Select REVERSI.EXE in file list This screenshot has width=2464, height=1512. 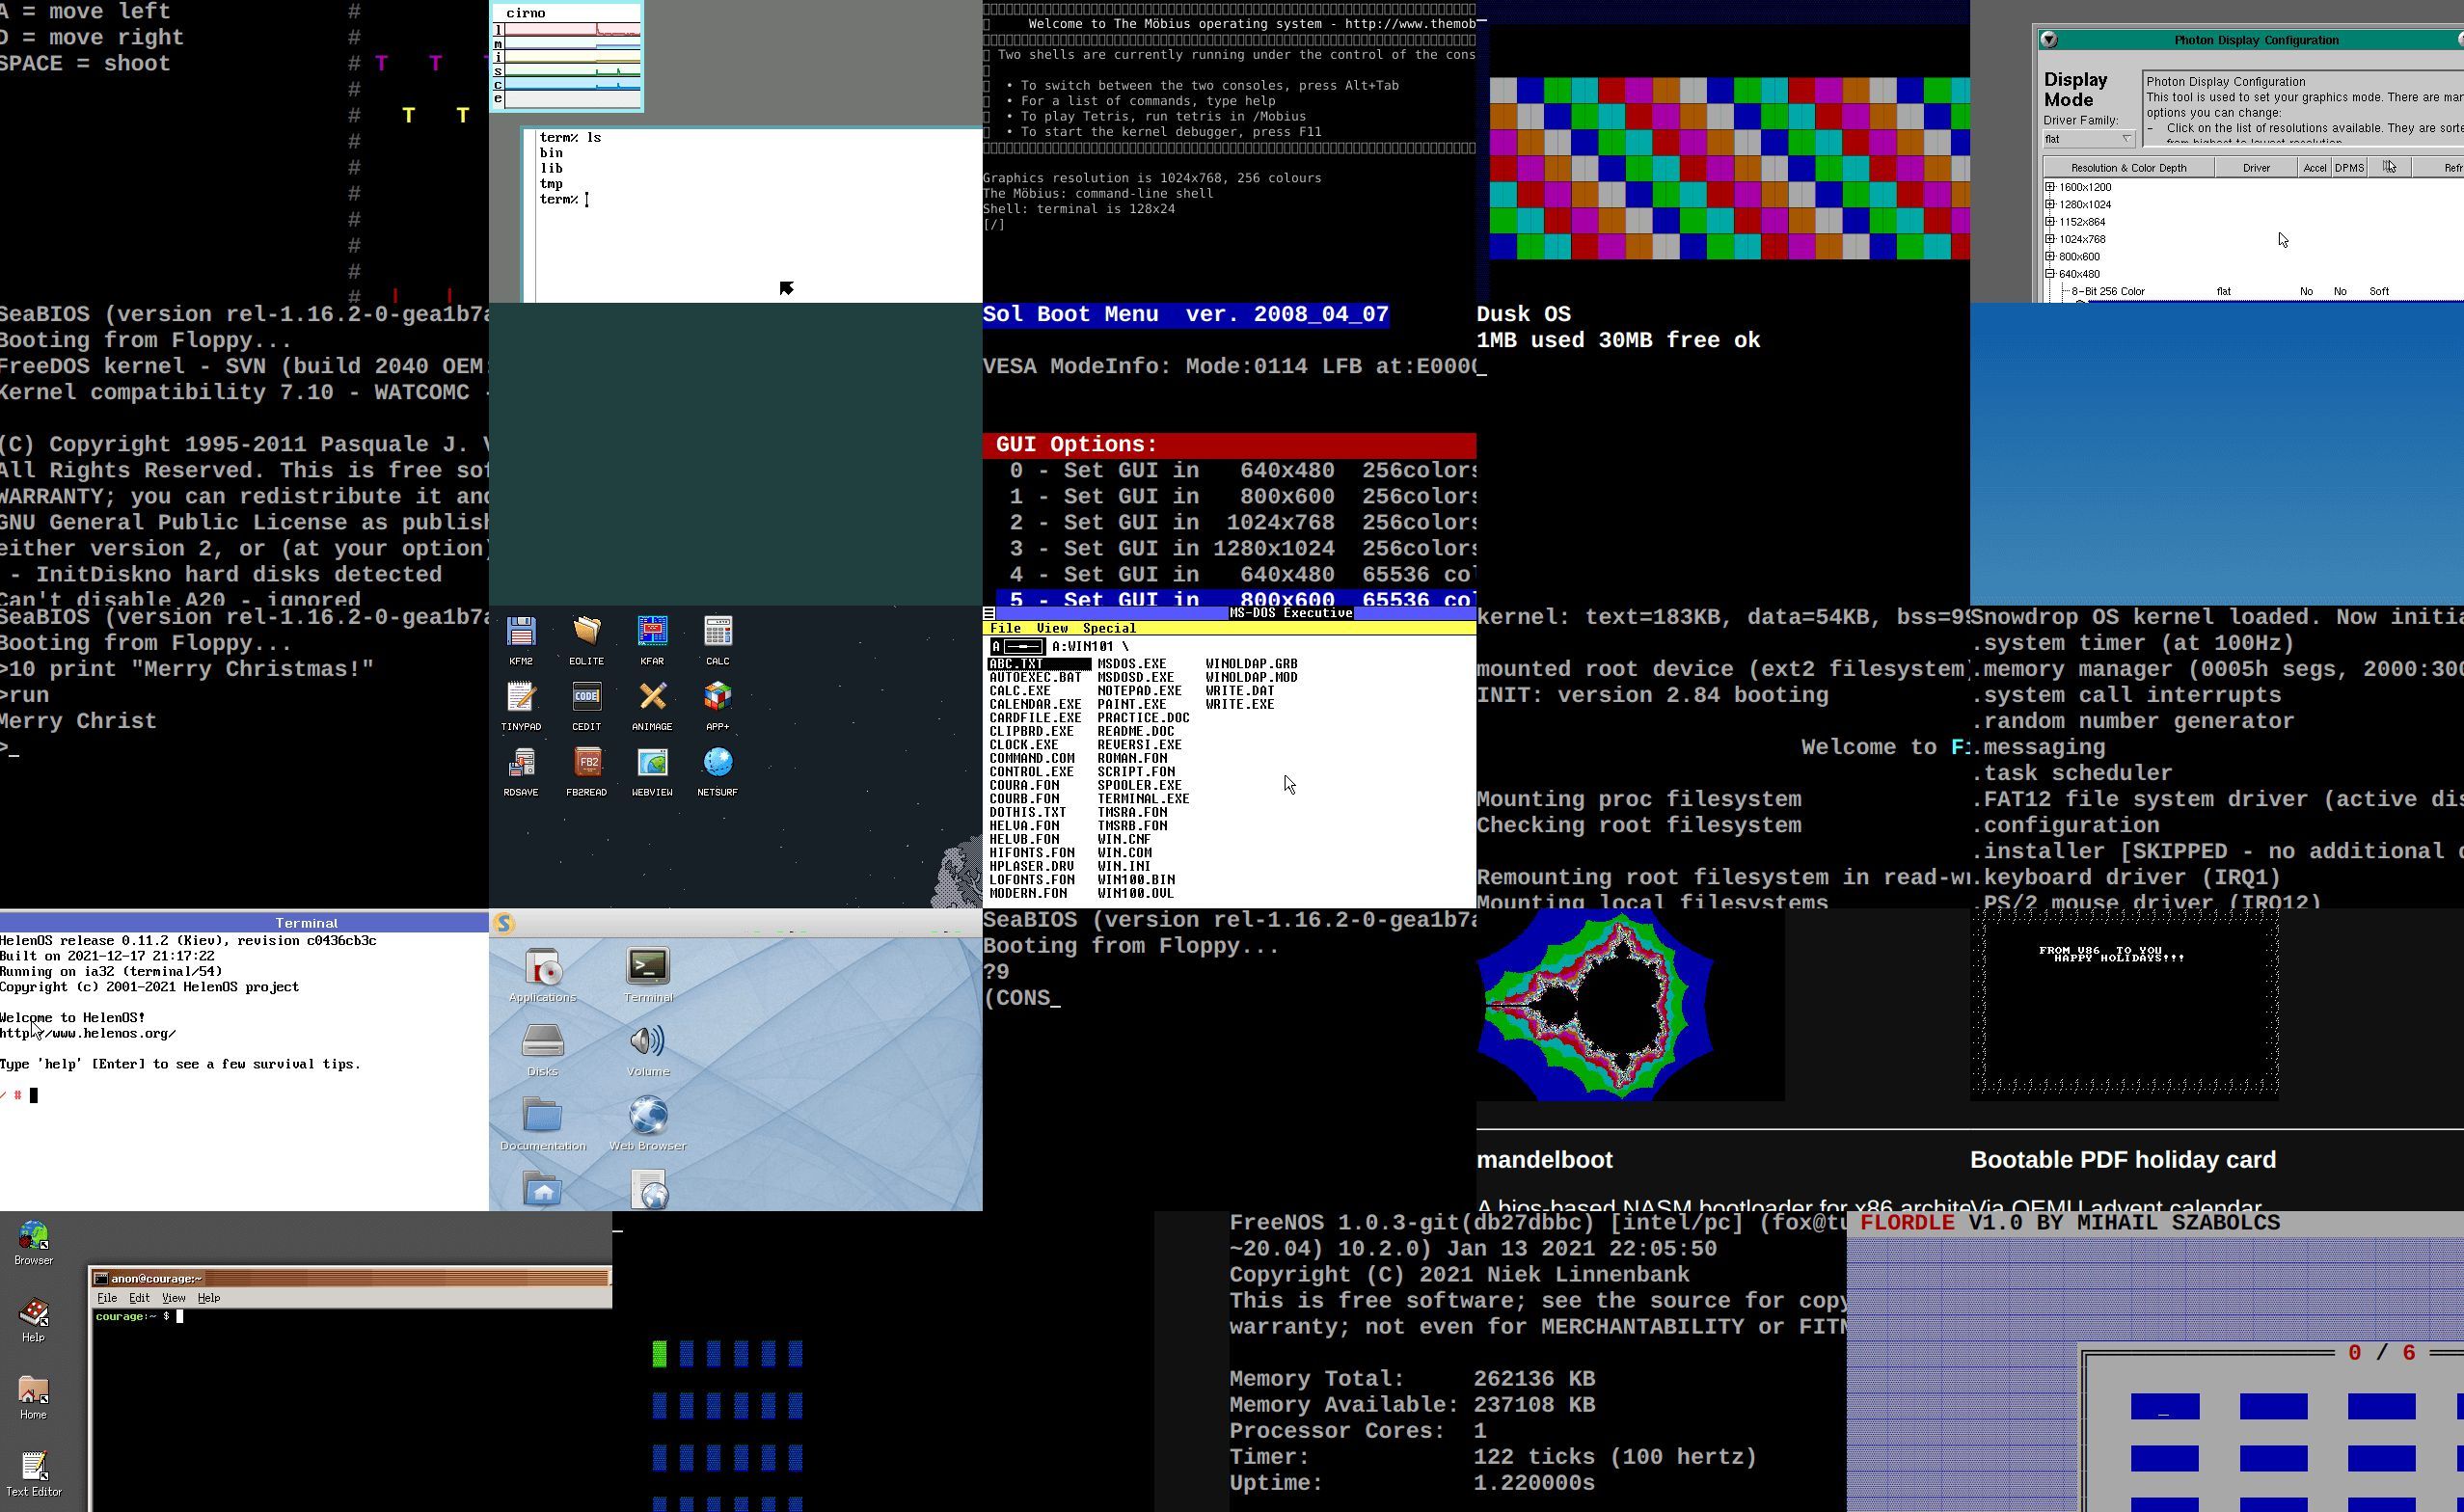coord(1139,745)
